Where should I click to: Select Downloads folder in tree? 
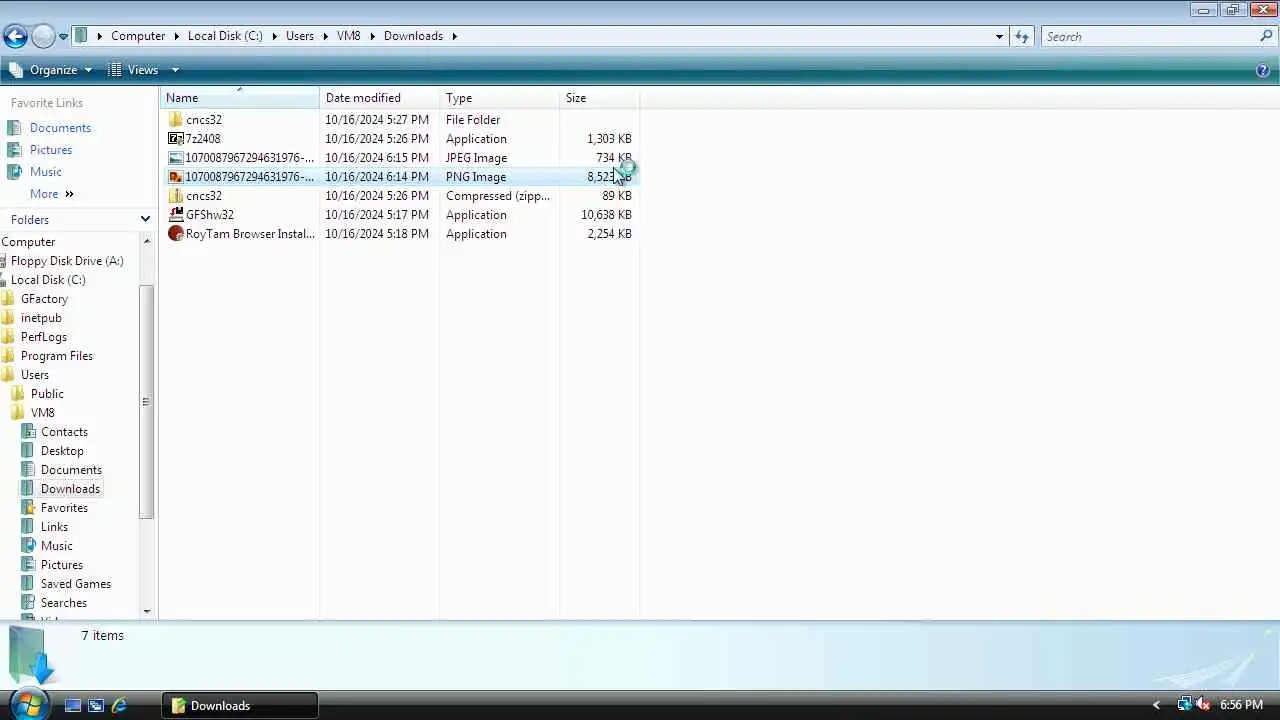click(x=70, y=489)
